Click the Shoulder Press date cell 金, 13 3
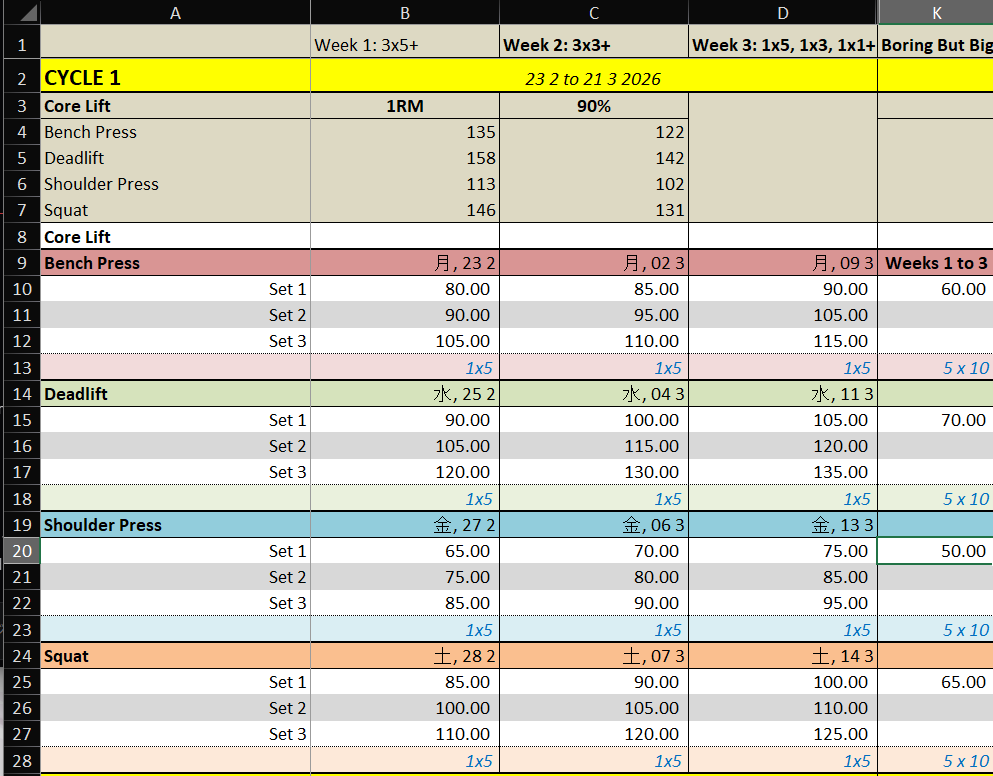 coord(783,525)
